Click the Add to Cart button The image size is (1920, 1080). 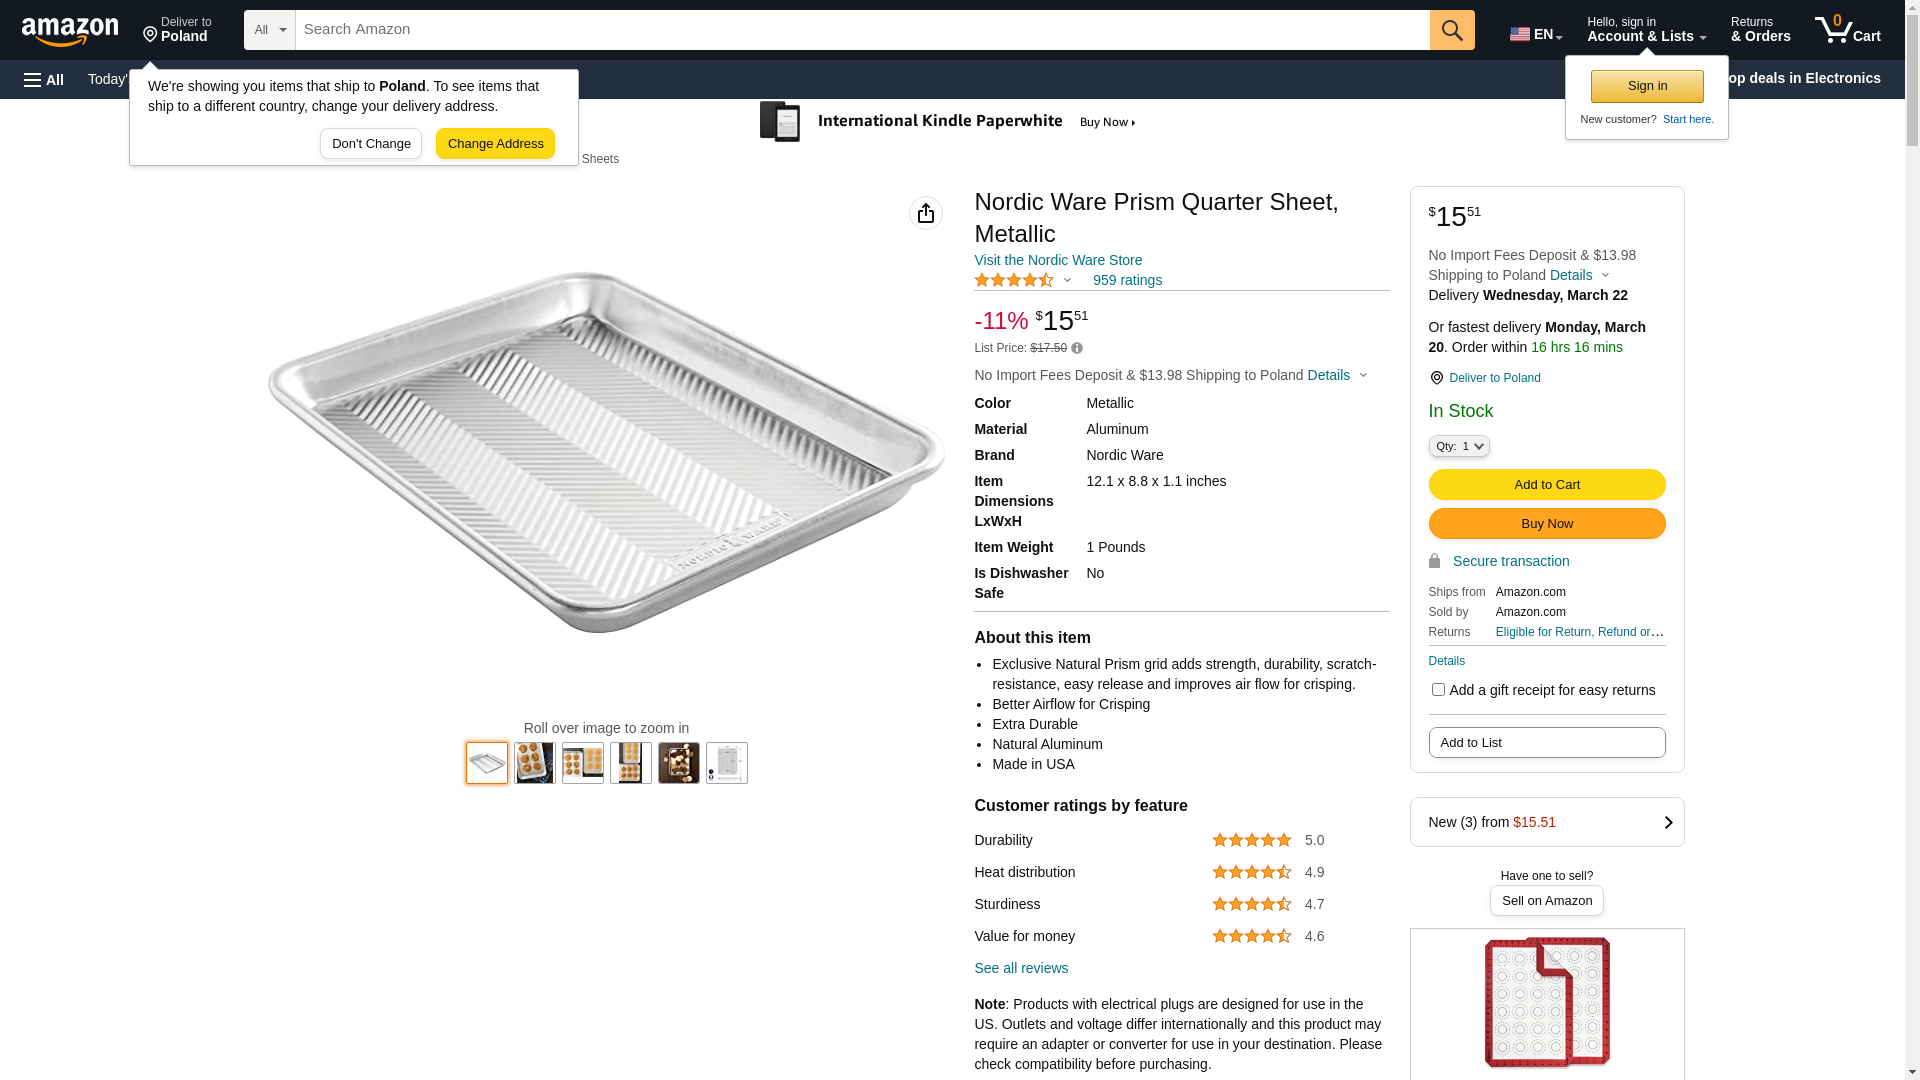(x=1546, y=485)
